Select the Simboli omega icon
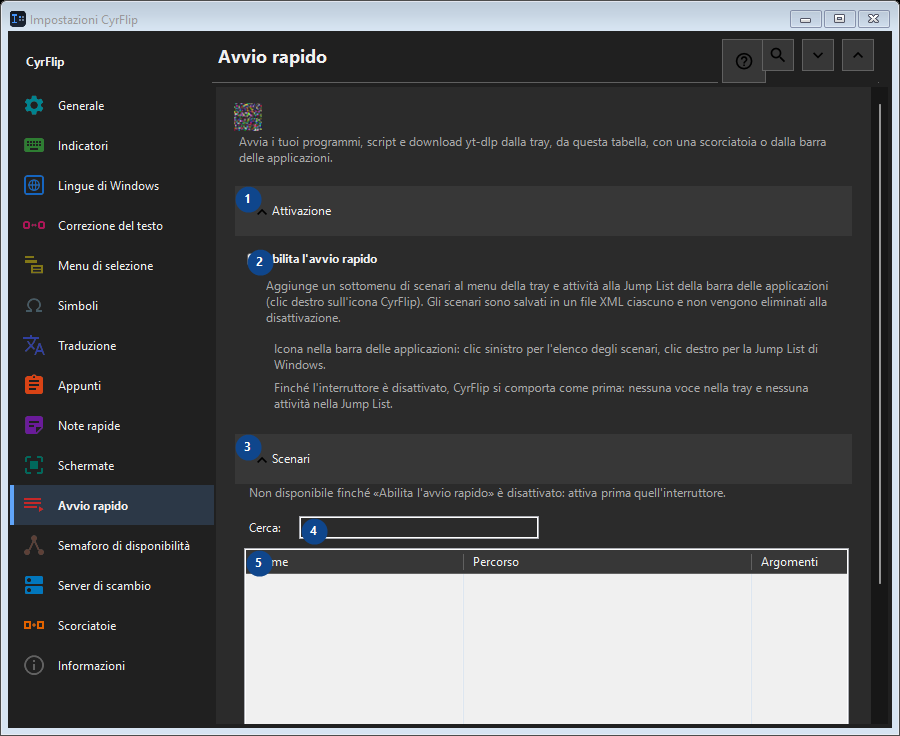 tap(34, 305)
